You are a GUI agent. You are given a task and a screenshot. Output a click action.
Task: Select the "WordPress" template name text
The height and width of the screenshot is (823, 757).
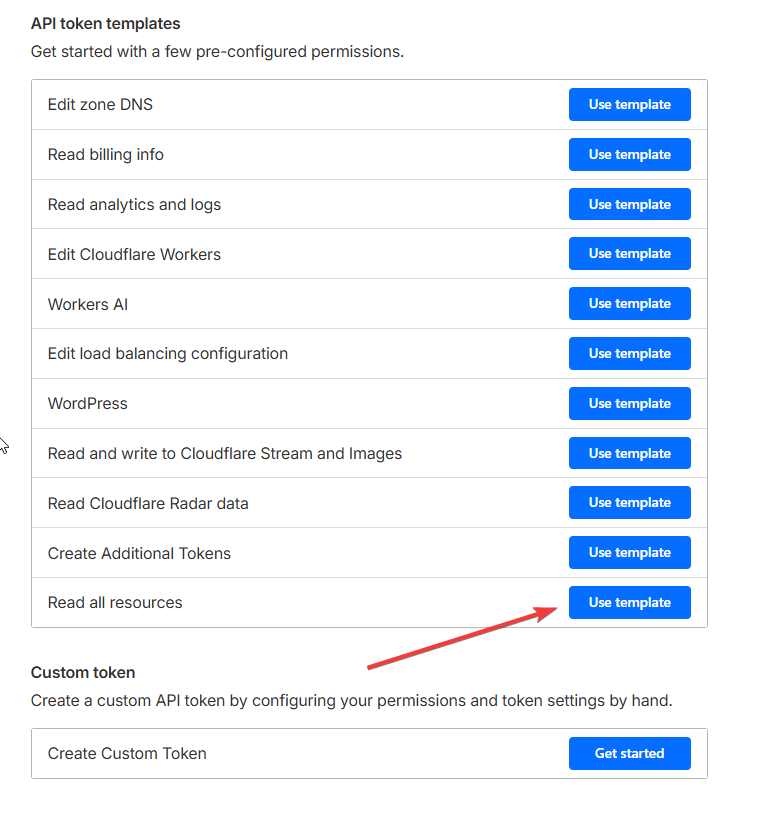point(88,404)
